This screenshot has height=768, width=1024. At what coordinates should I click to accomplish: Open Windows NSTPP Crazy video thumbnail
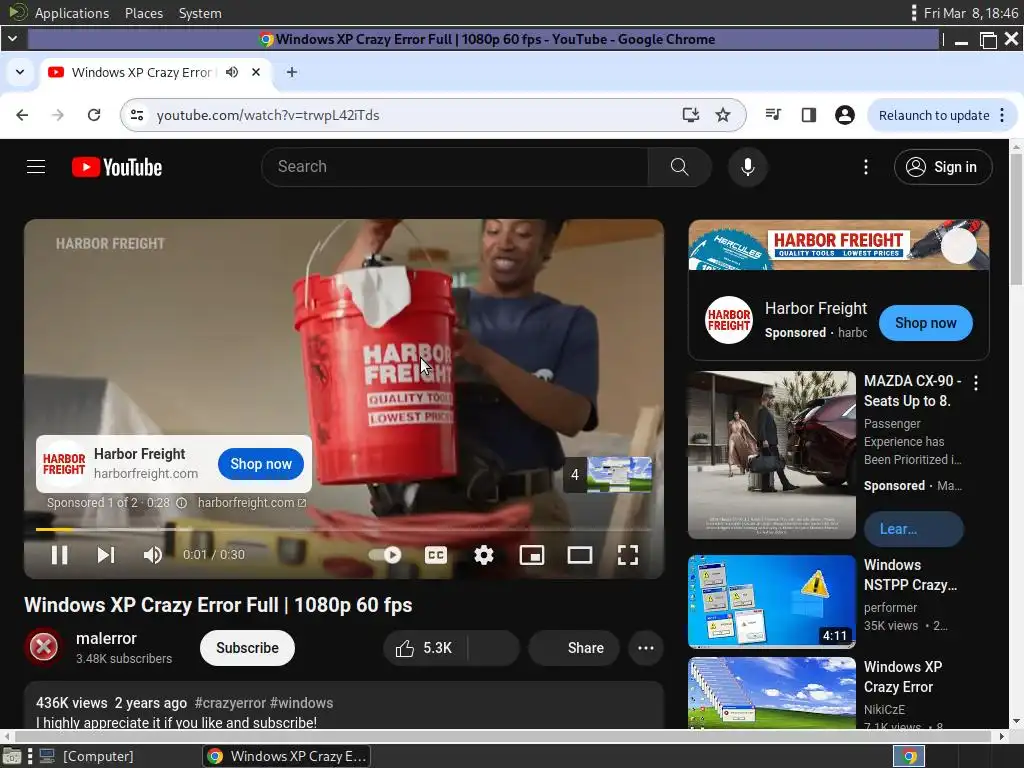tap(771, 601)
